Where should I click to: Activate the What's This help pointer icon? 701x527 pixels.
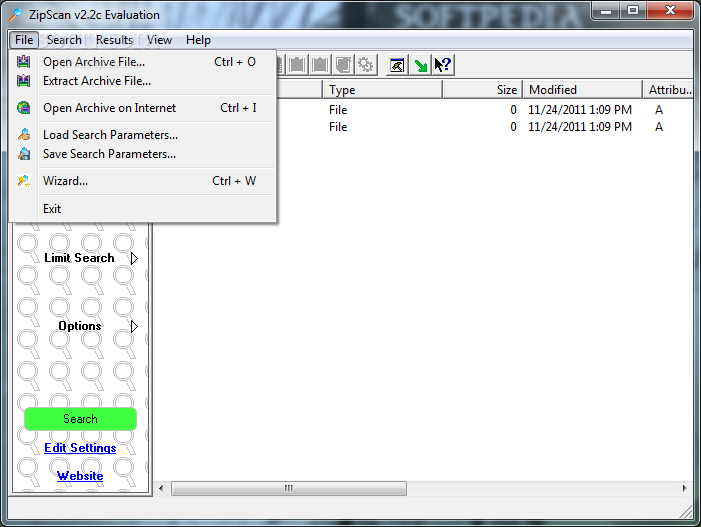click(443, 65)
